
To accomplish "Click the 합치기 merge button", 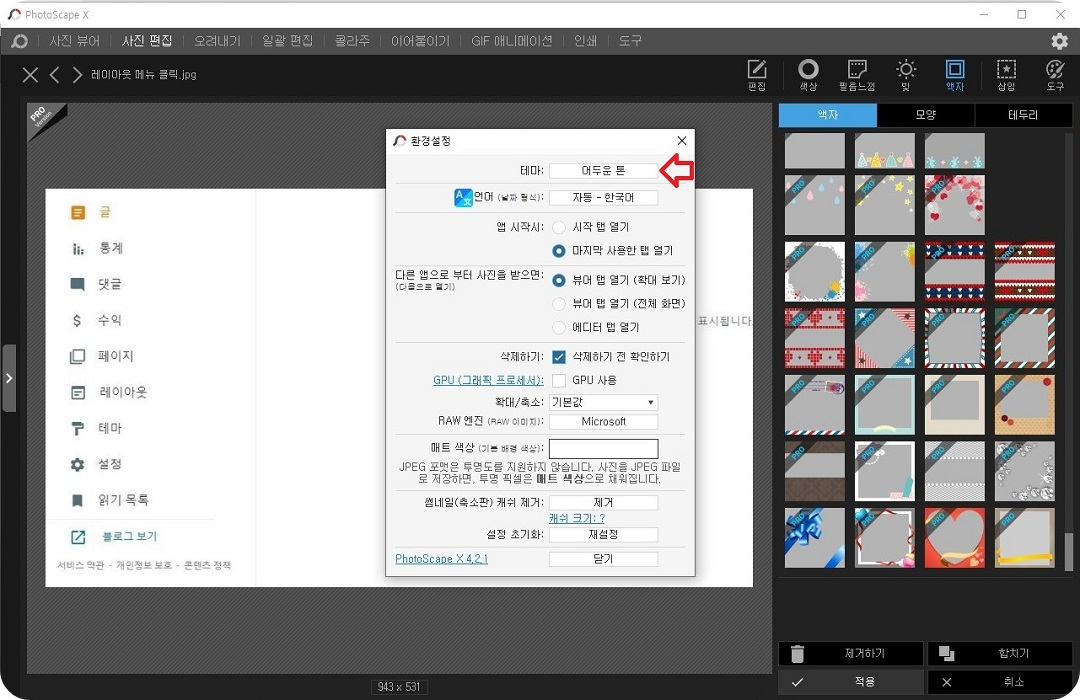I will point(1000,653).
